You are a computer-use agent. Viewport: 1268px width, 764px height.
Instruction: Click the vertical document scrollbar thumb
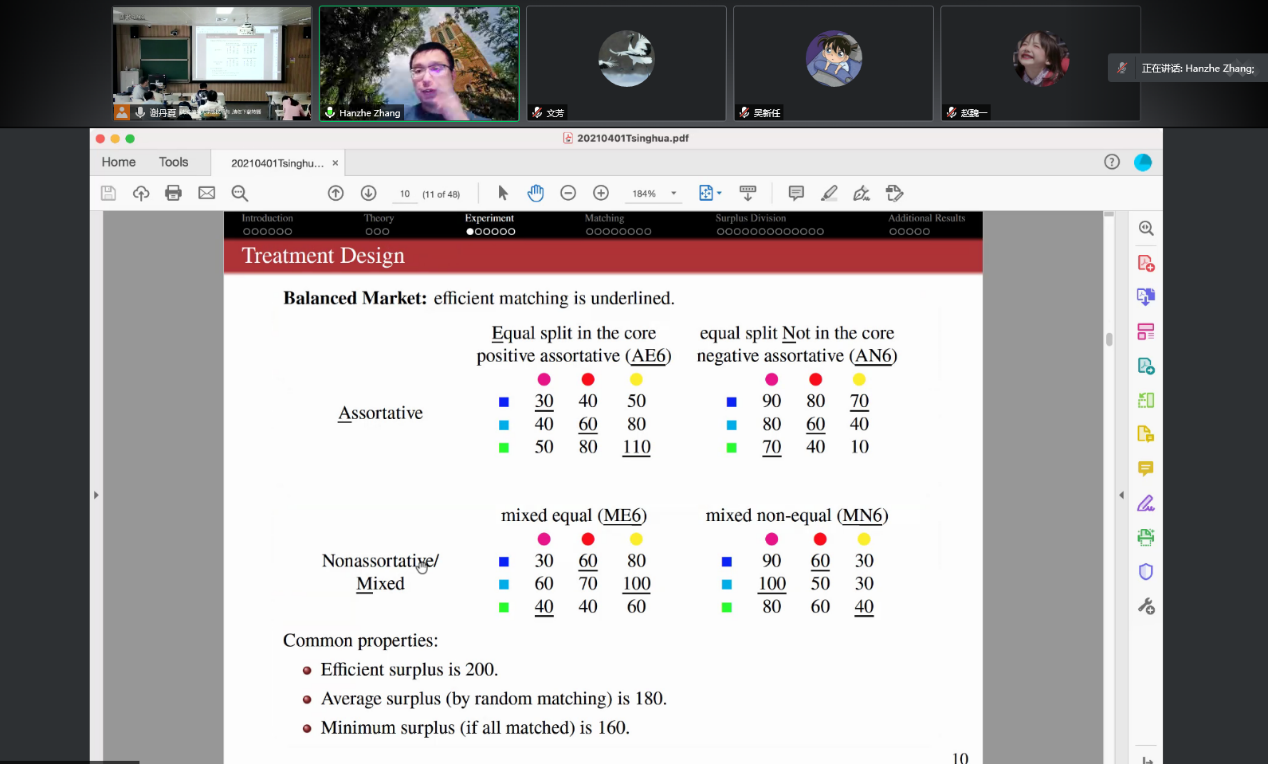pyautogui.click(x=1109, y=340)
